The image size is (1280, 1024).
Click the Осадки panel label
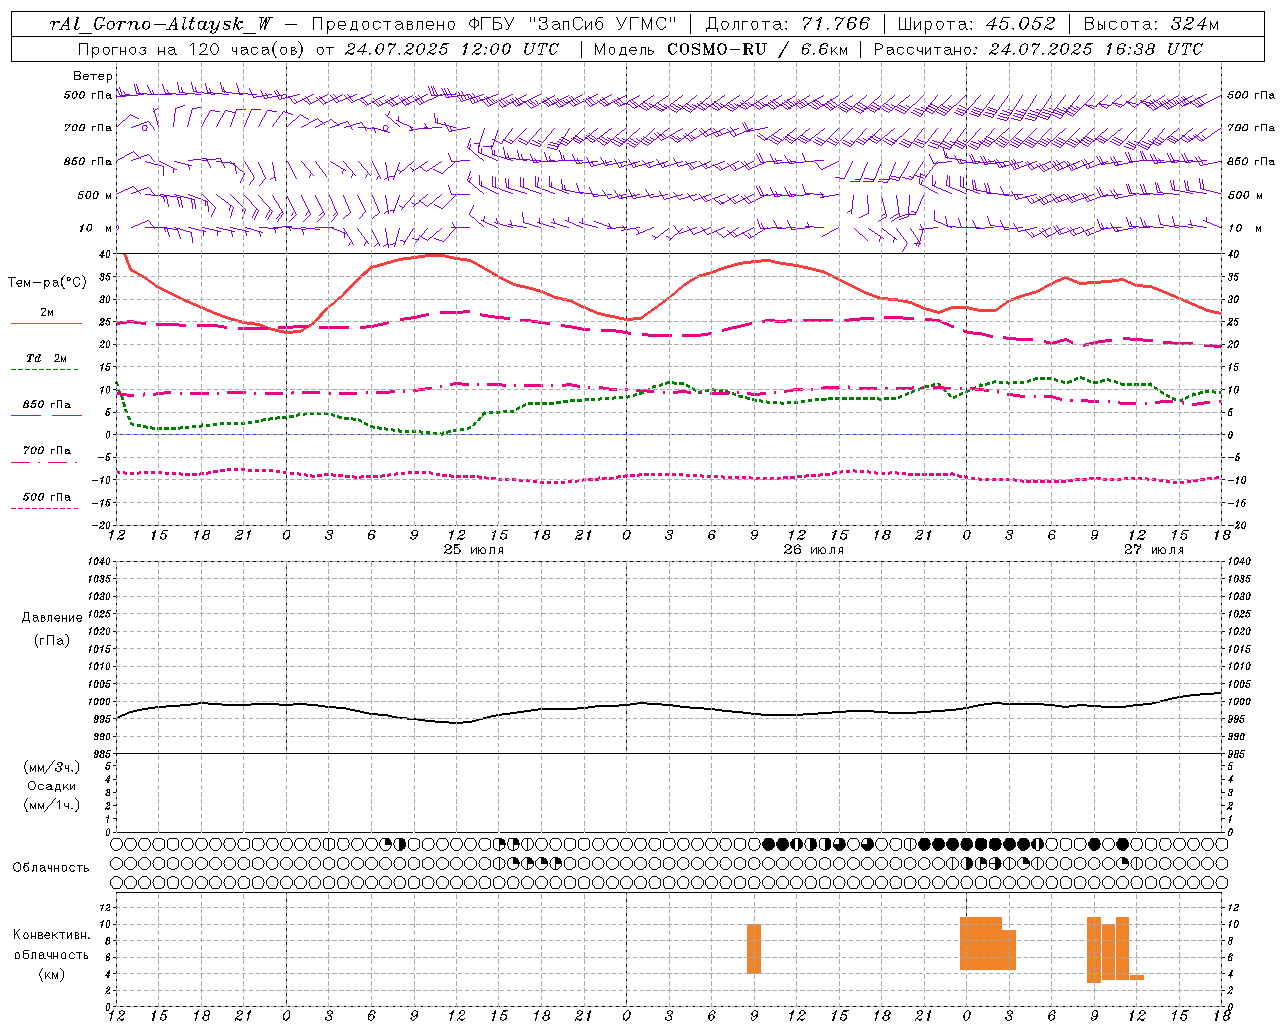pyautogui.click(x=52, y=786)
